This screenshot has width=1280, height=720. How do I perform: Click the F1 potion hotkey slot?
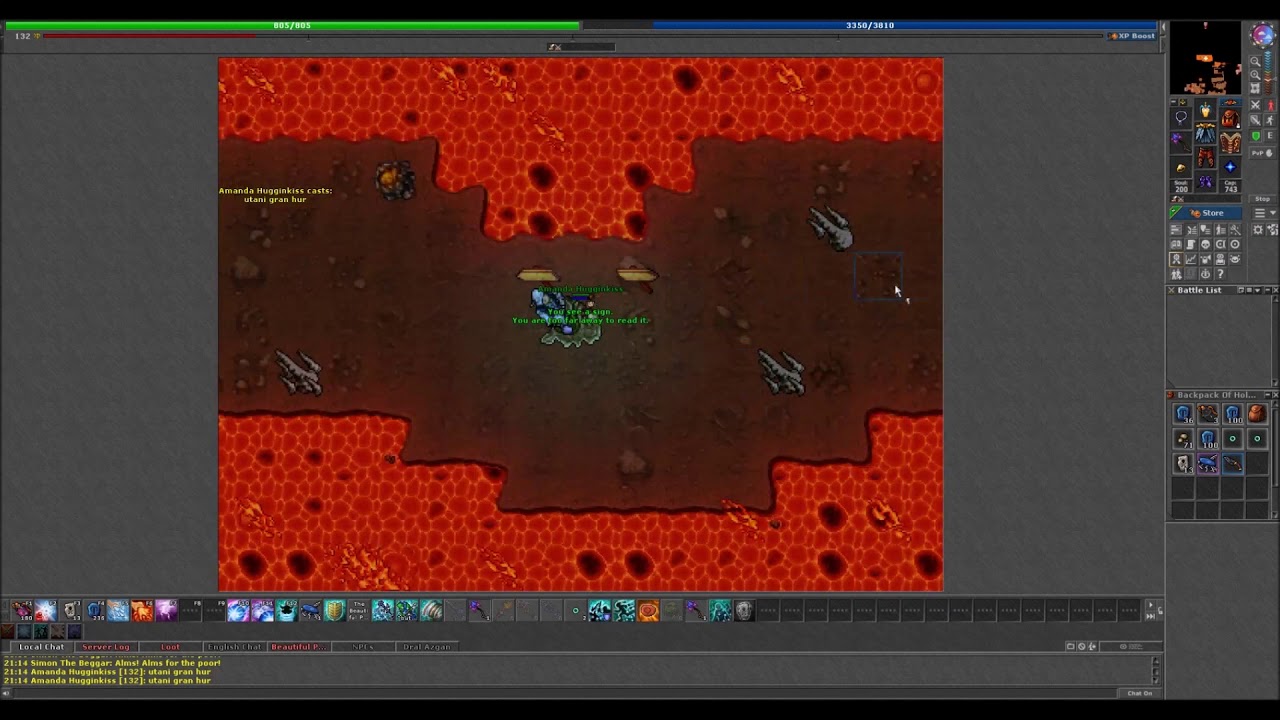tap(22, 610)
